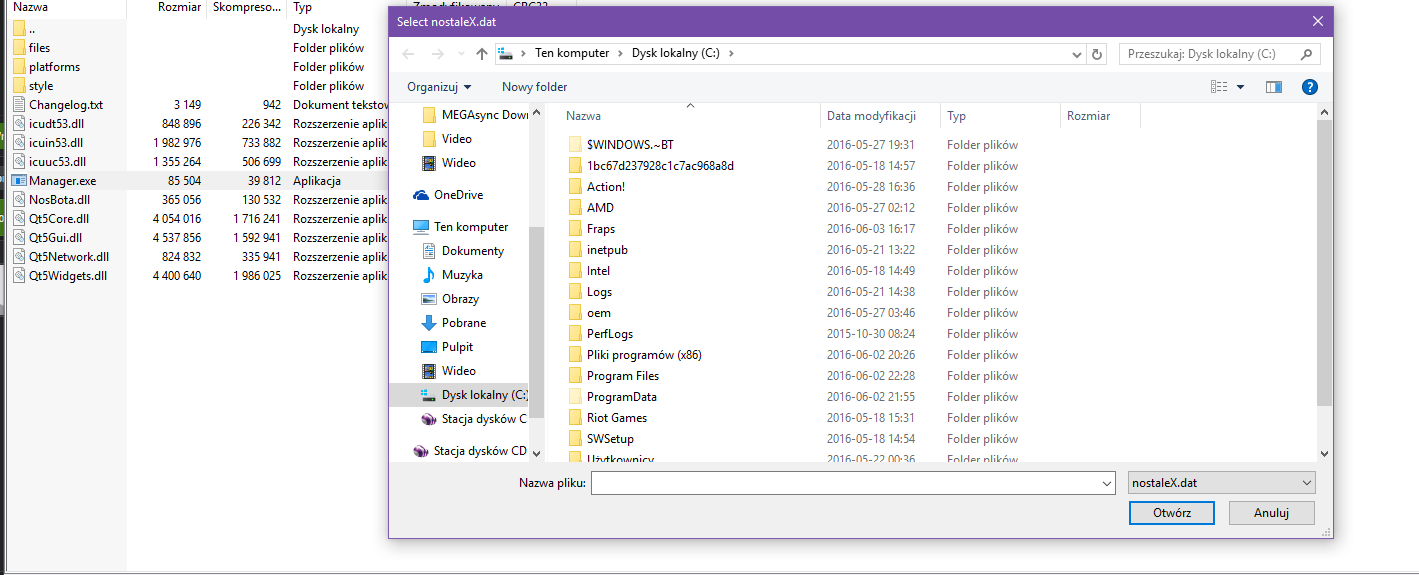Click the Back navigation arrow in dialog

tap(408, 54)
